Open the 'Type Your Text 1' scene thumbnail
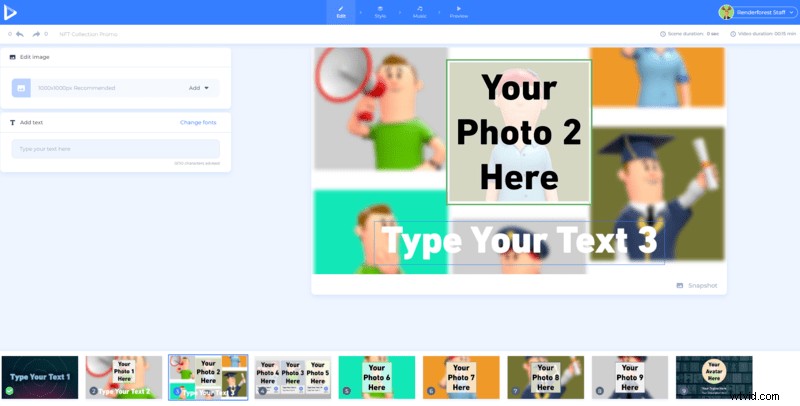 click(39, 377)
